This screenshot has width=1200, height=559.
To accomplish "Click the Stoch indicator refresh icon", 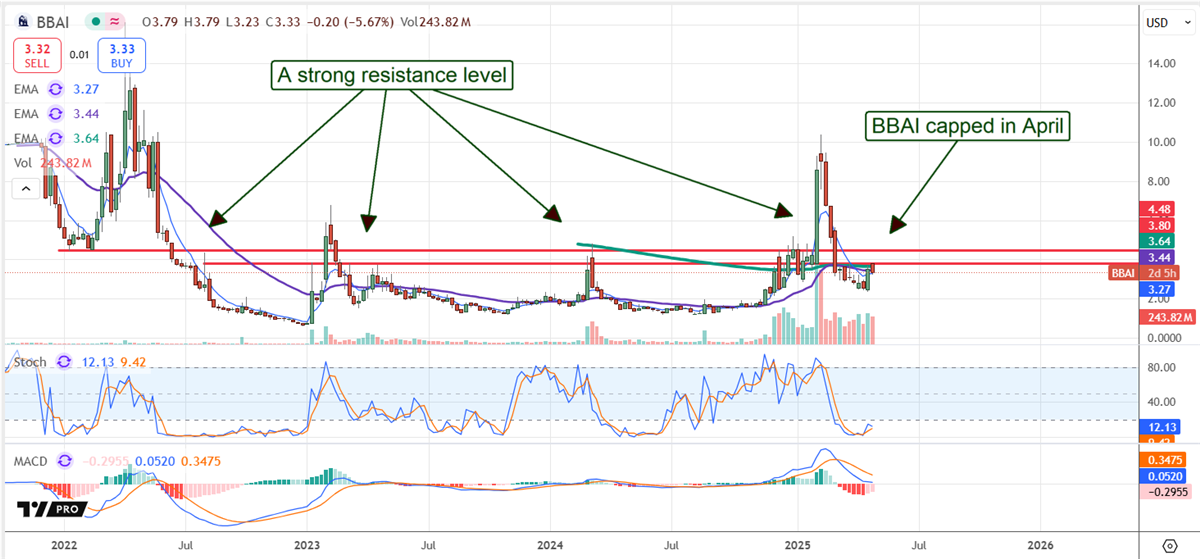I will coord(64,361).
